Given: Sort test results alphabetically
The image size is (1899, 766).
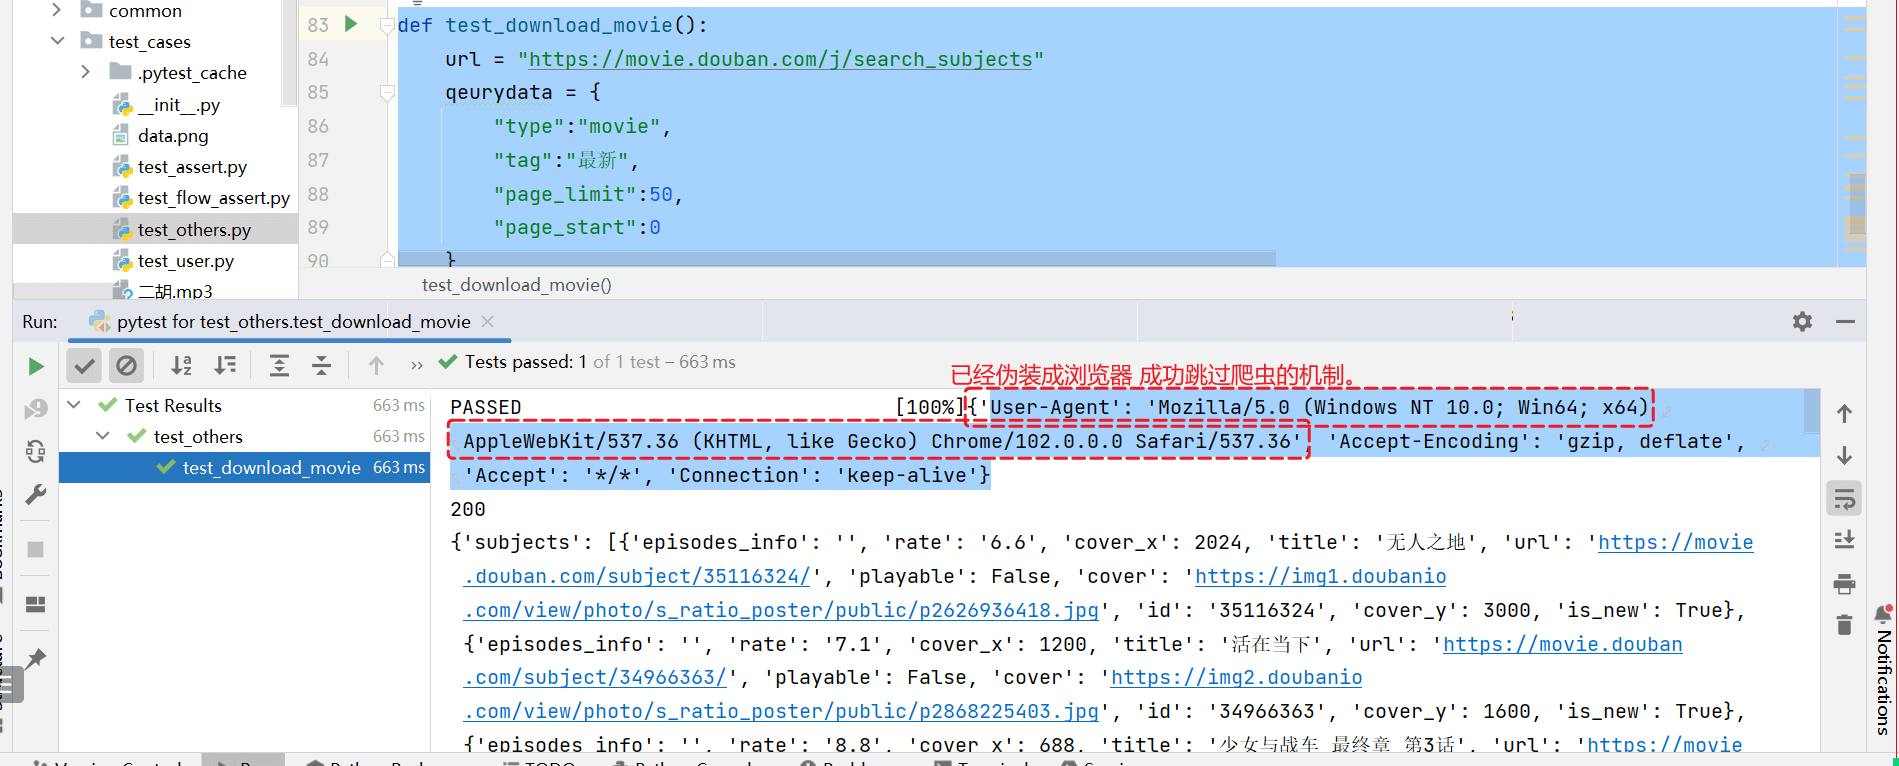Looking at the screenshot, I should pyautogui.click(x=181, y=366).
